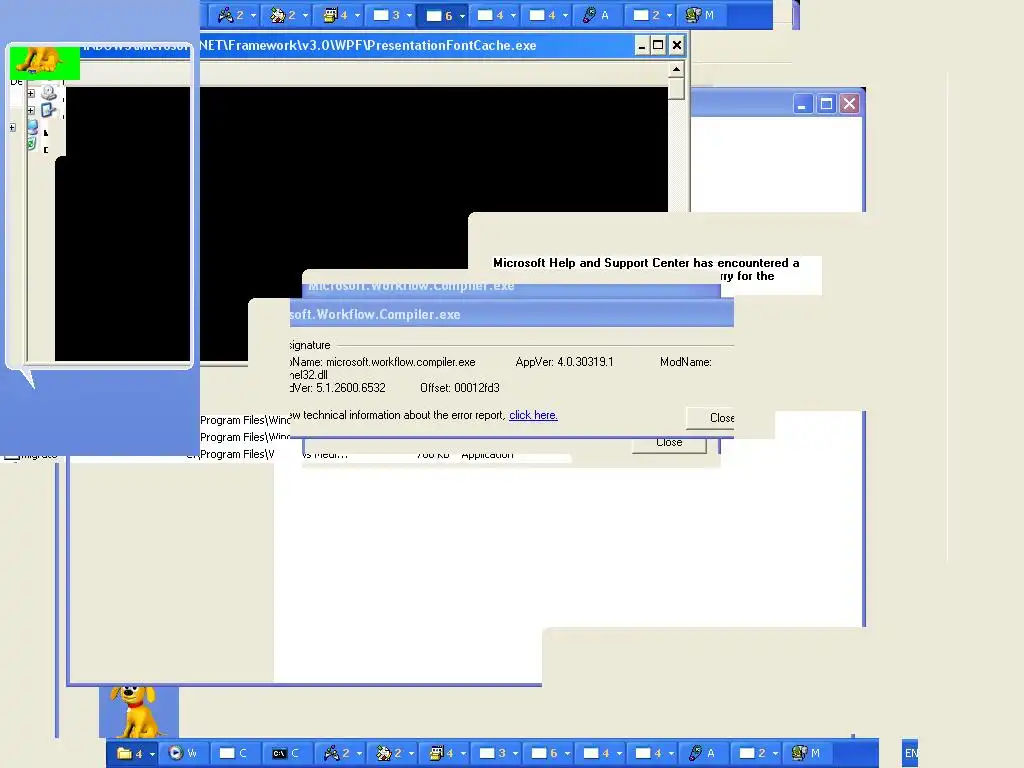Click the 'Offset: 00012fd3' text
Image resolution: width=1024 pixels, height=768 pixels.
(x=460, y=388)
